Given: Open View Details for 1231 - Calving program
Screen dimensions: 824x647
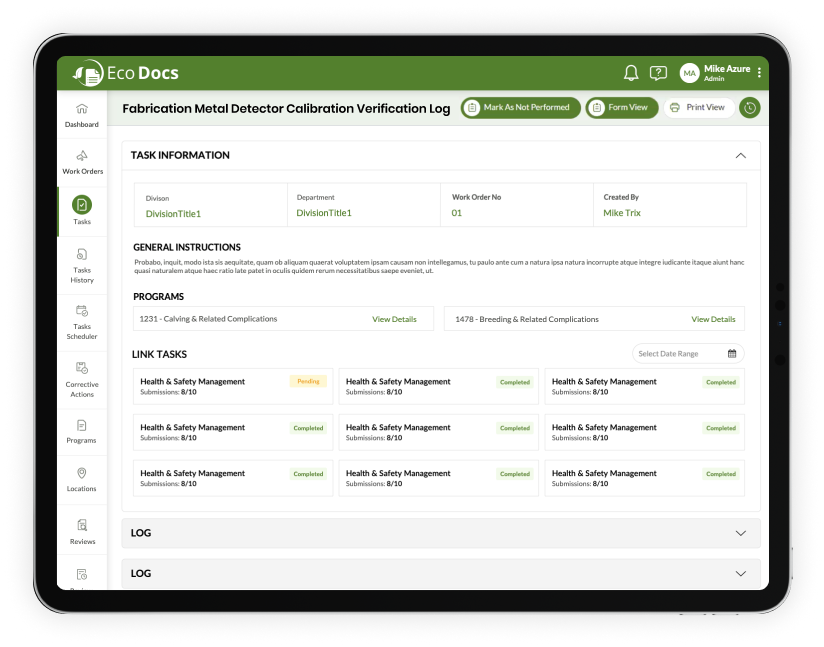Looking at the screenshot, I should point(394,318).
